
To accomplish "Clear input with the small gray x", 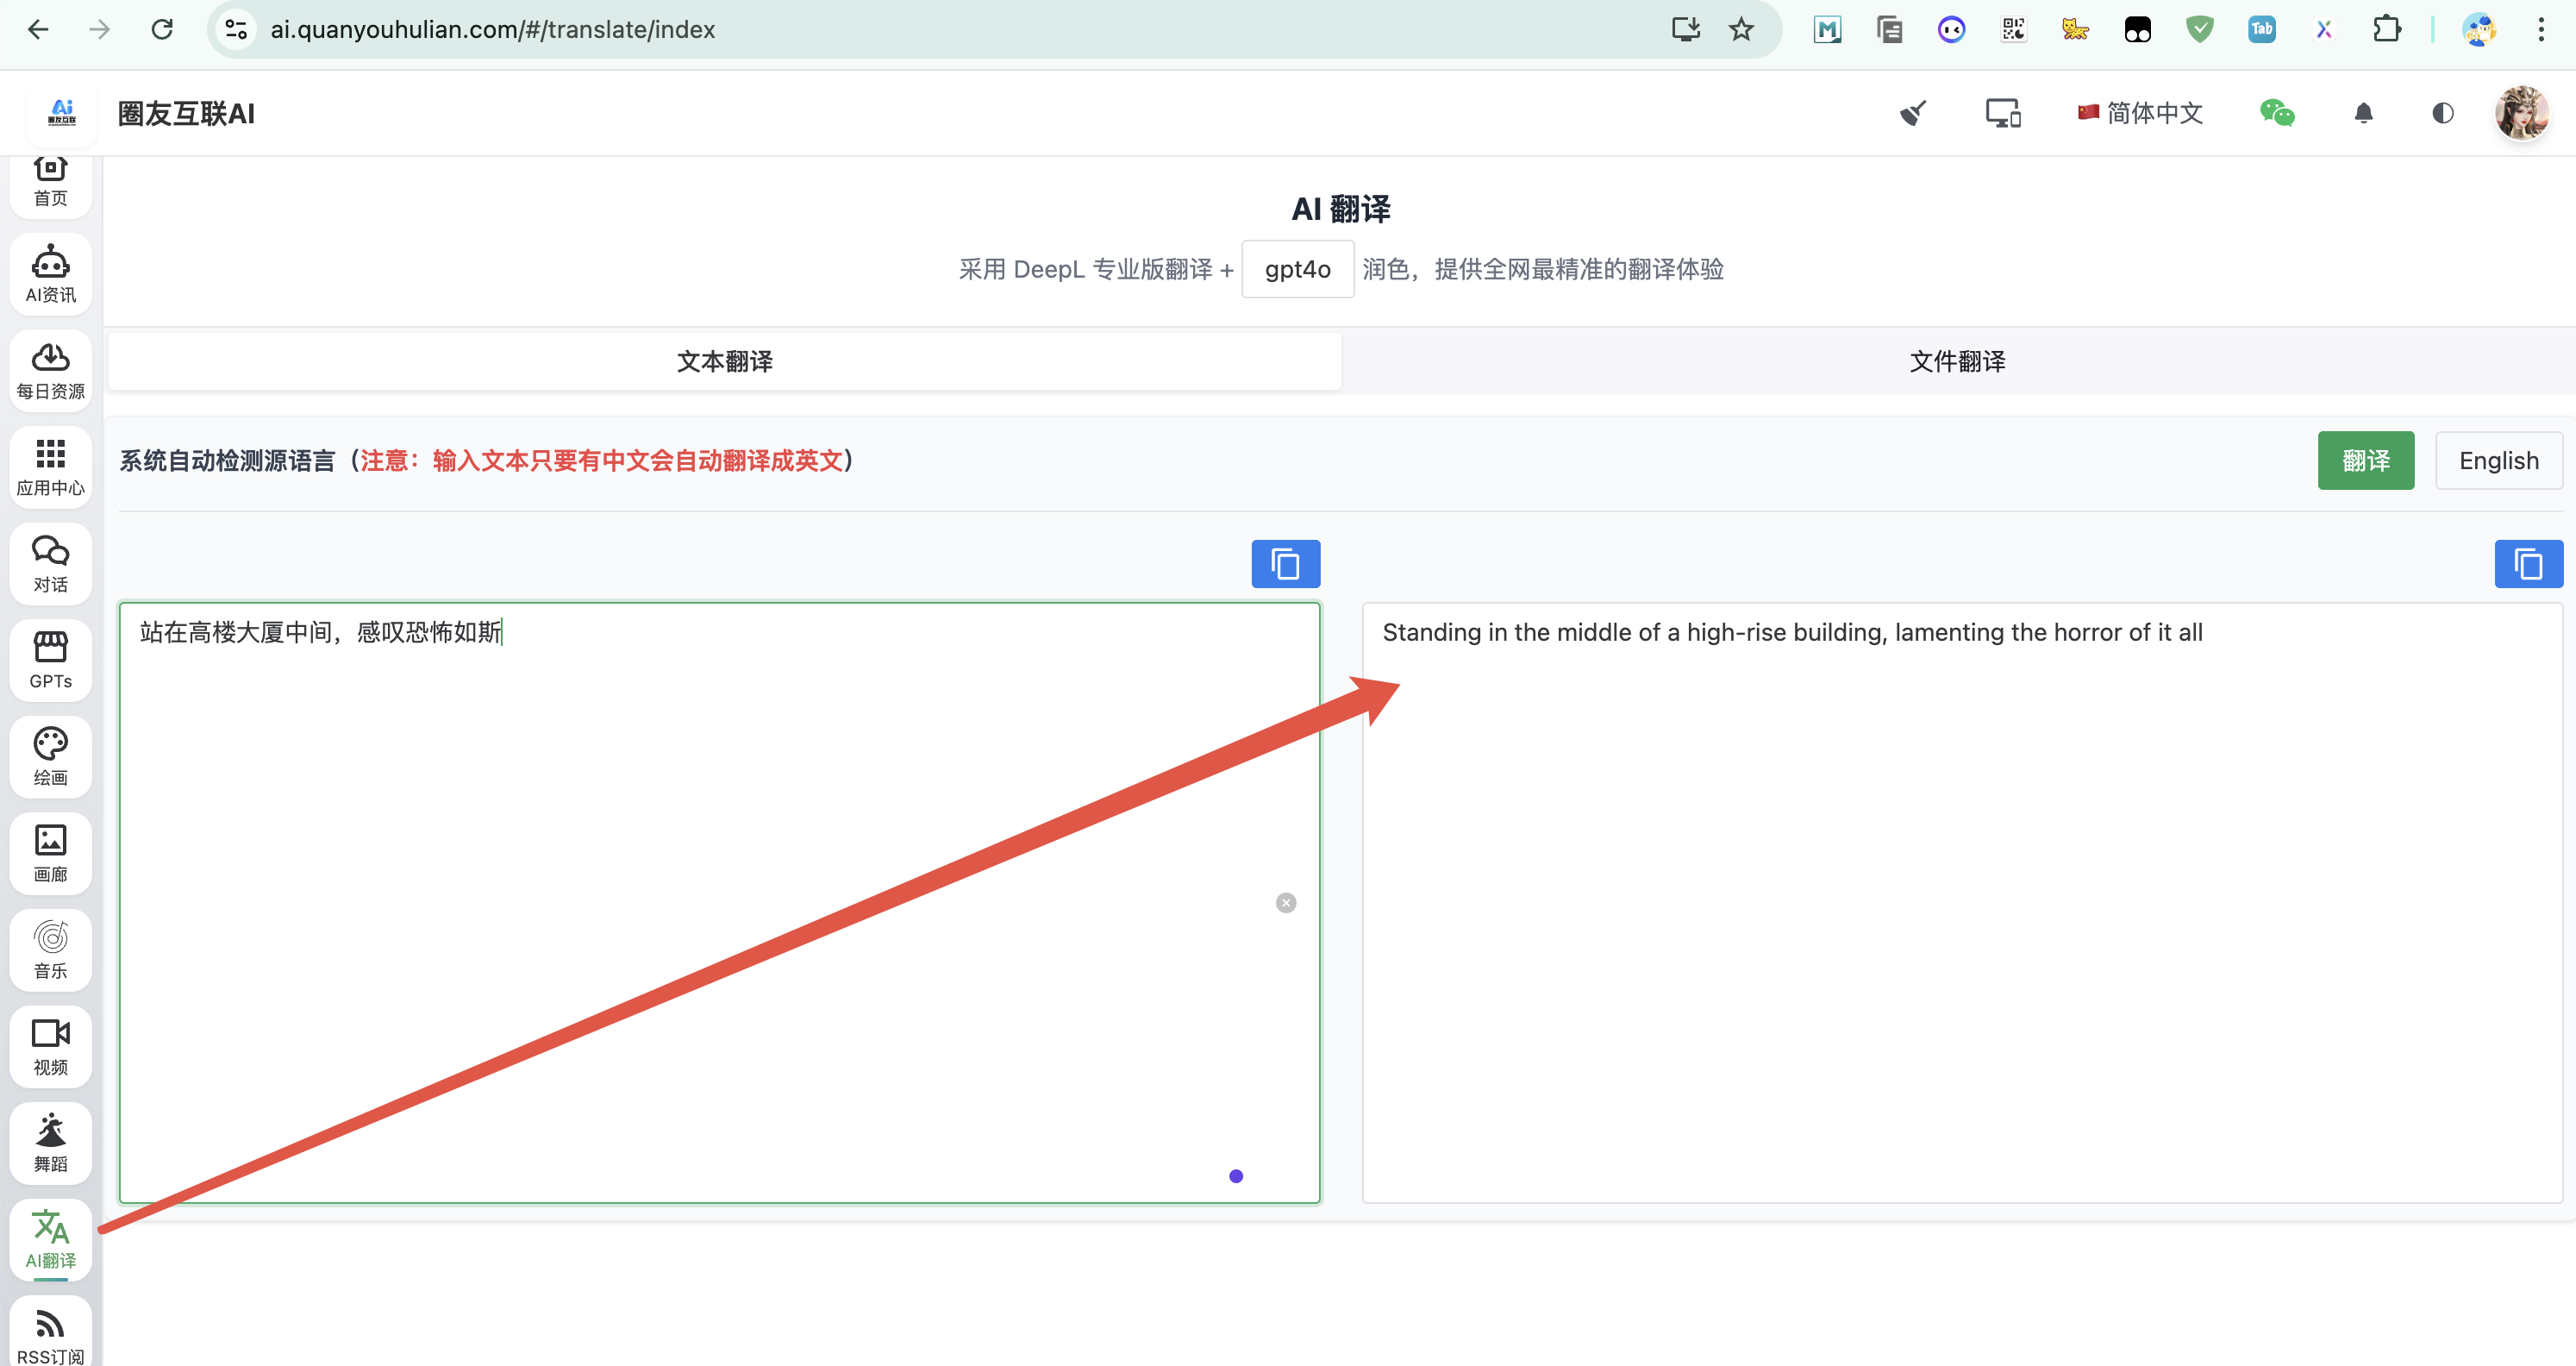I will 1285,903.
